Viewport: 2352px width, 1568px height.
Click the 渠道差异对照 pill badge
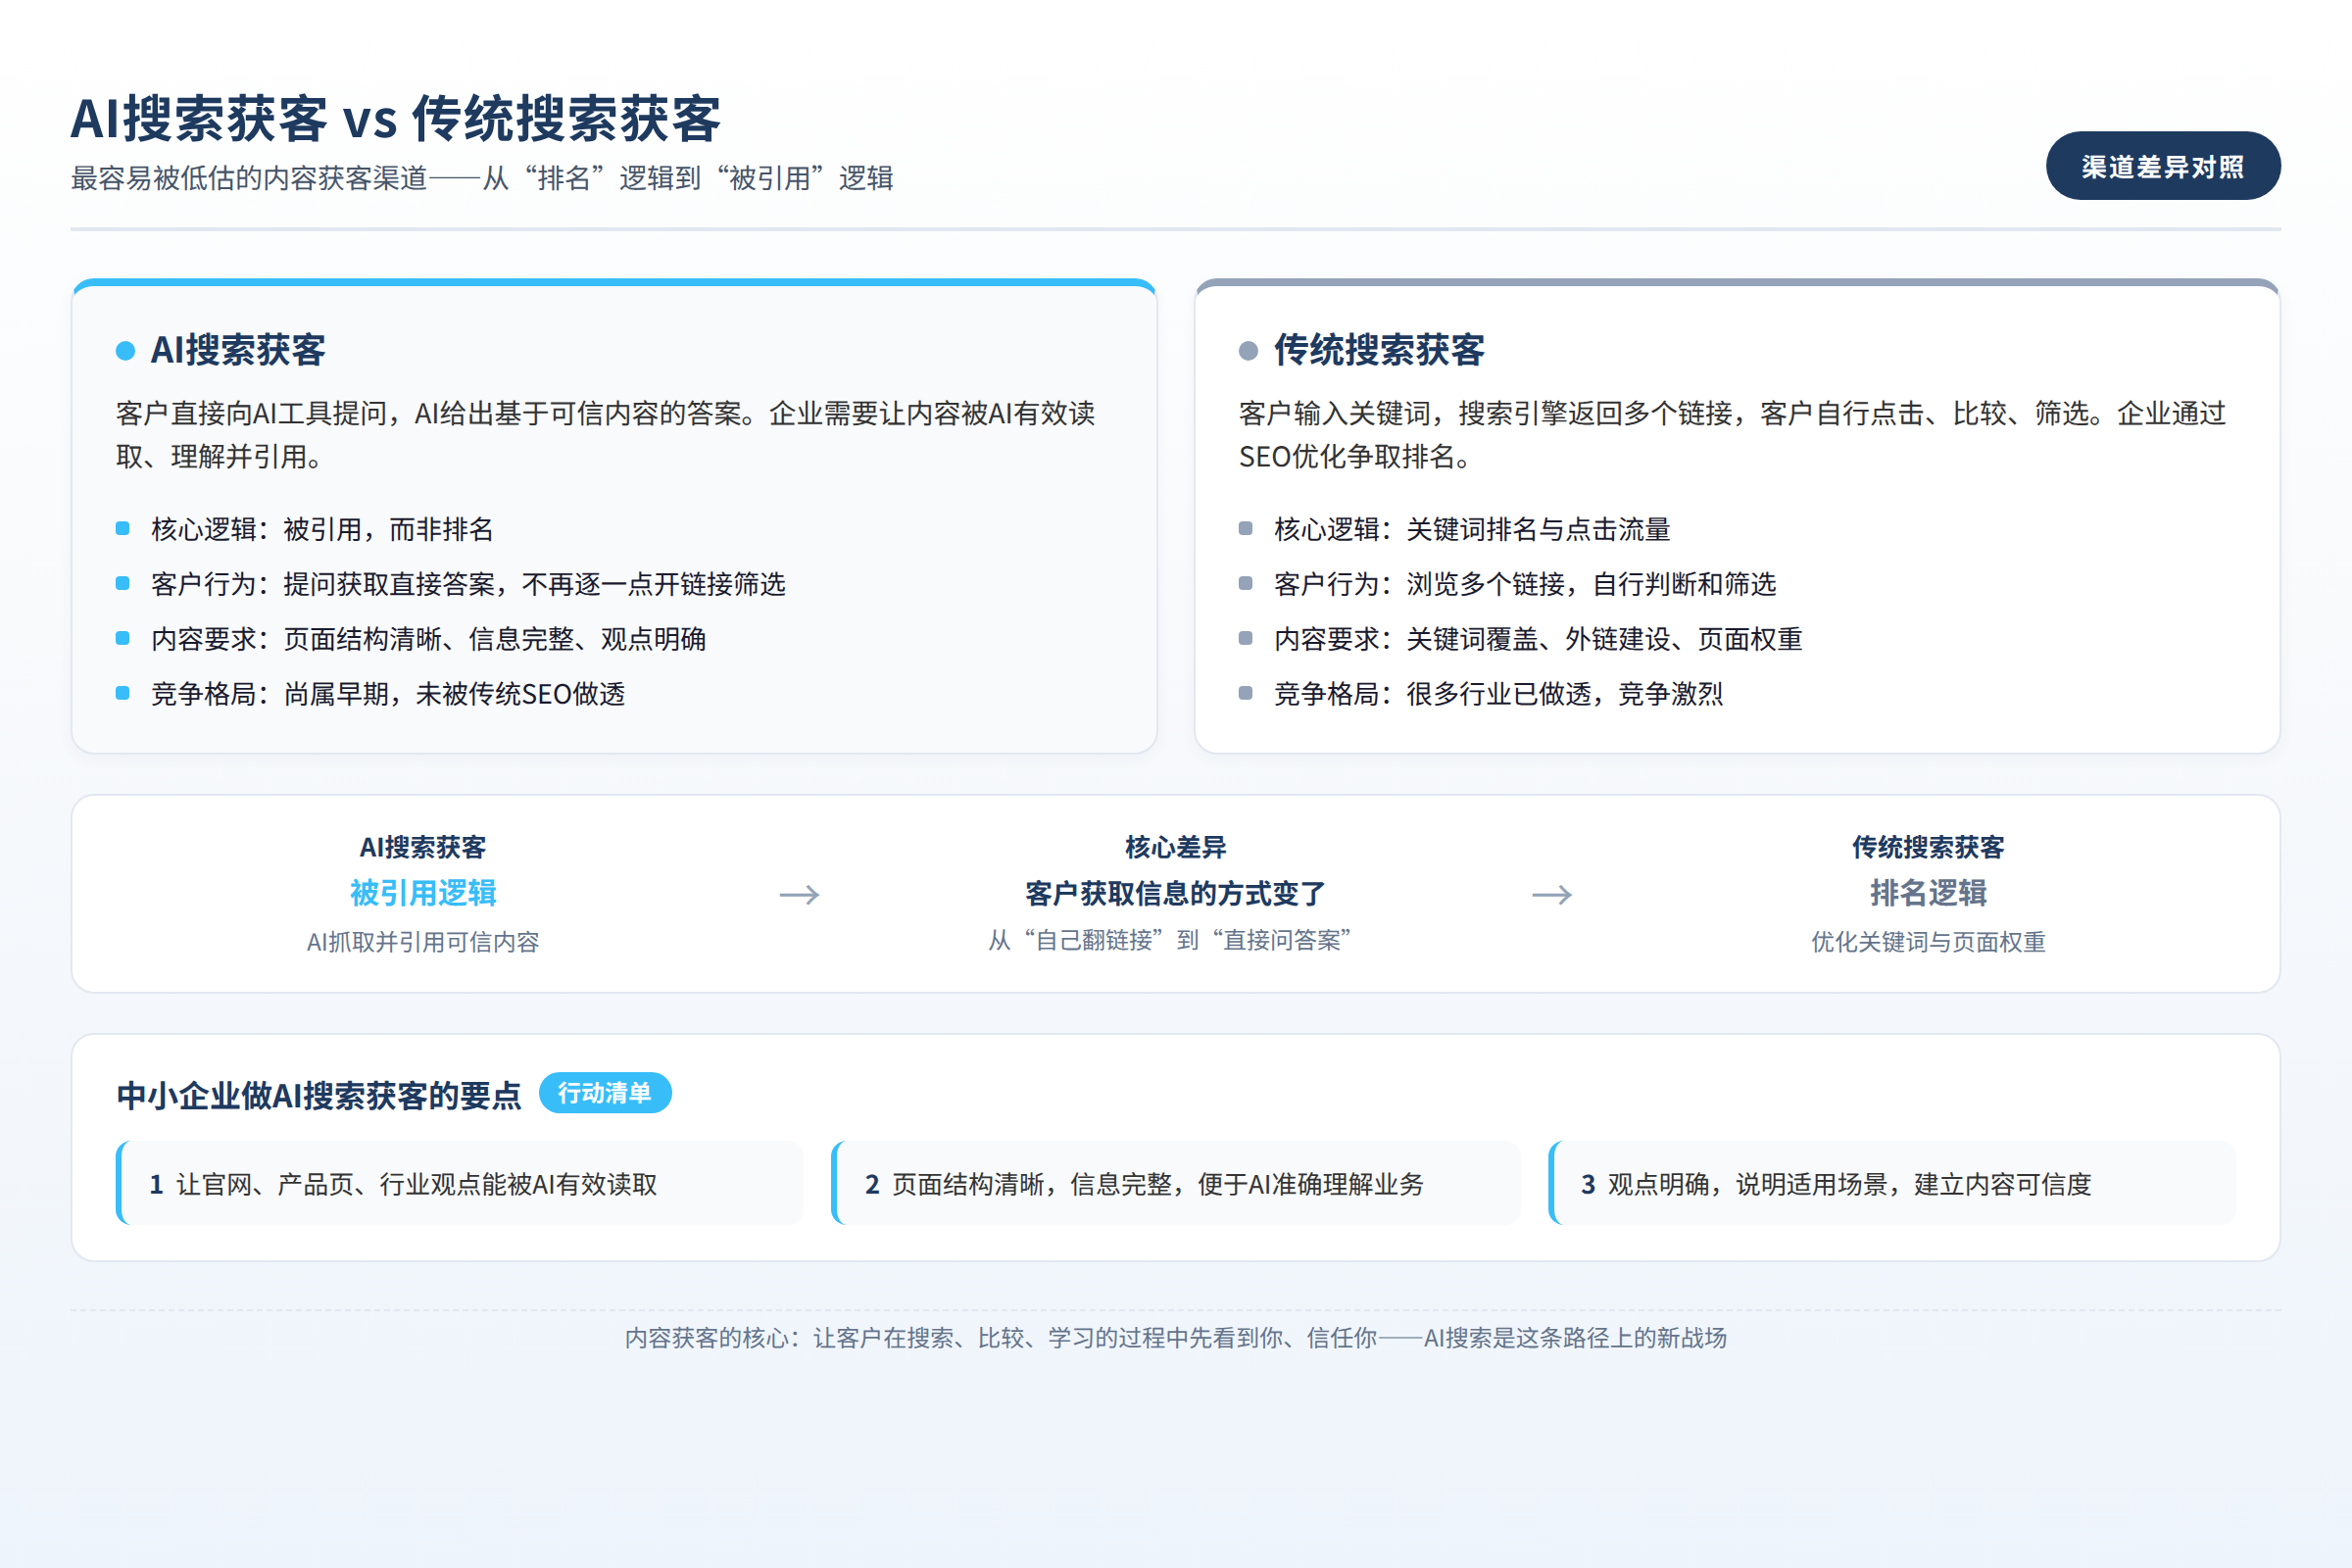click(x=2163, y=166)
